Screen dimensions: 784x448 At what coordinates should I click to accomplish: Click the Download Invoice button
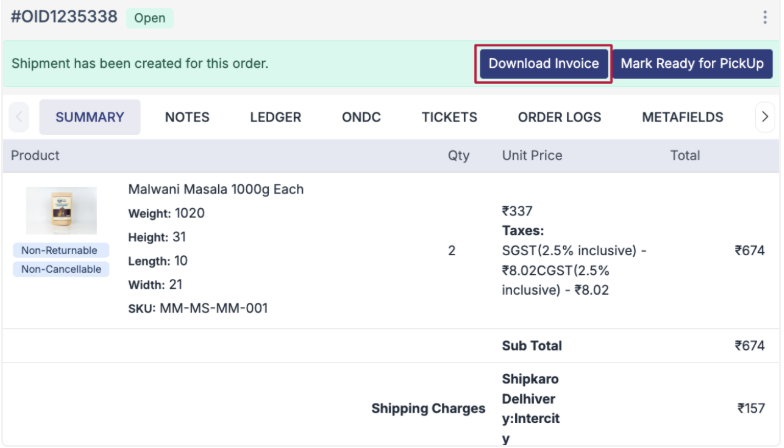tap(543, 64)
